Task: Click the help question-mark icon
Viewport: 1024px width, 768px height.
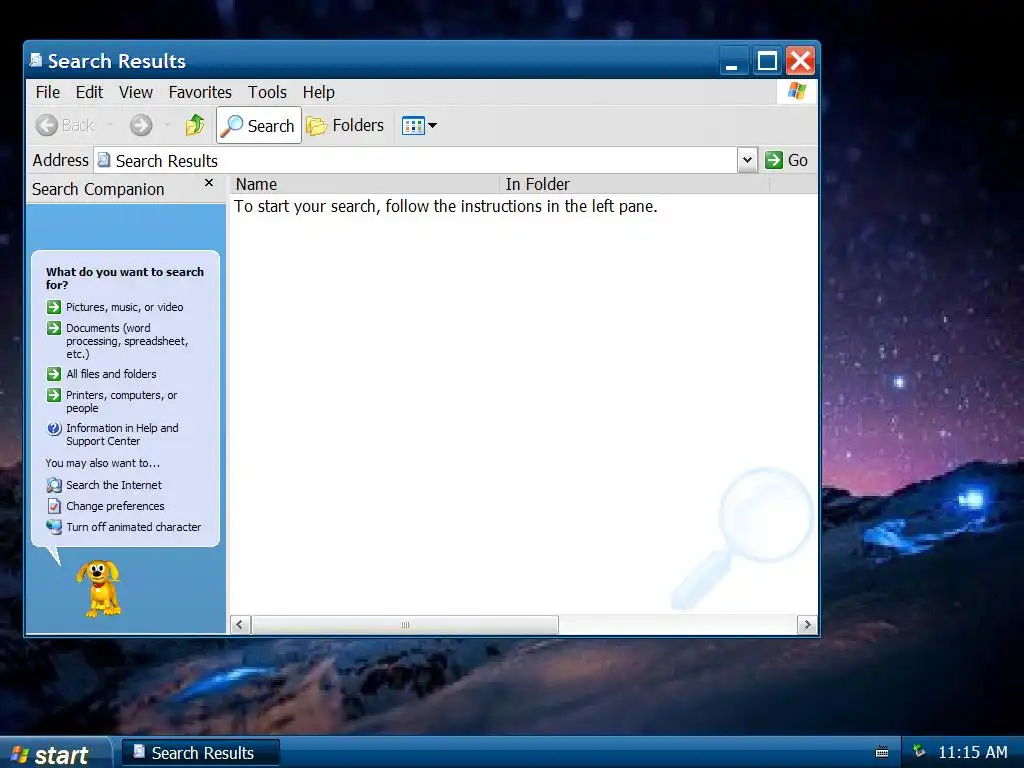Action: point(54,428)
